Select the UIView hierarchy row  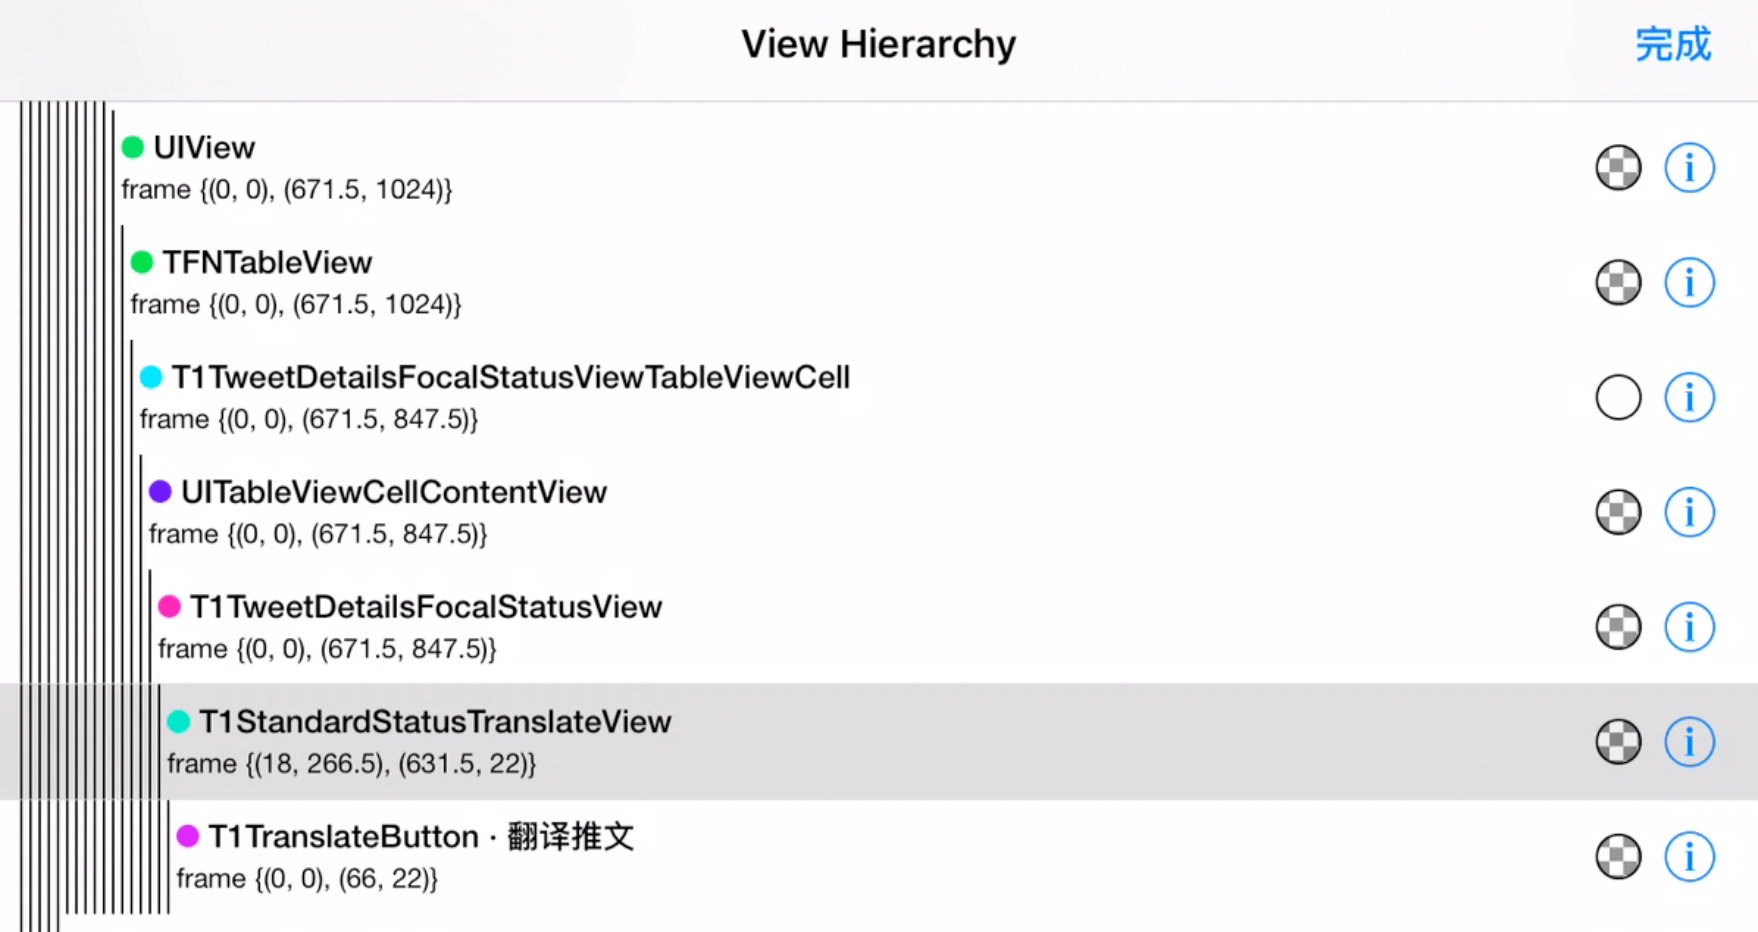coord(879,167)
